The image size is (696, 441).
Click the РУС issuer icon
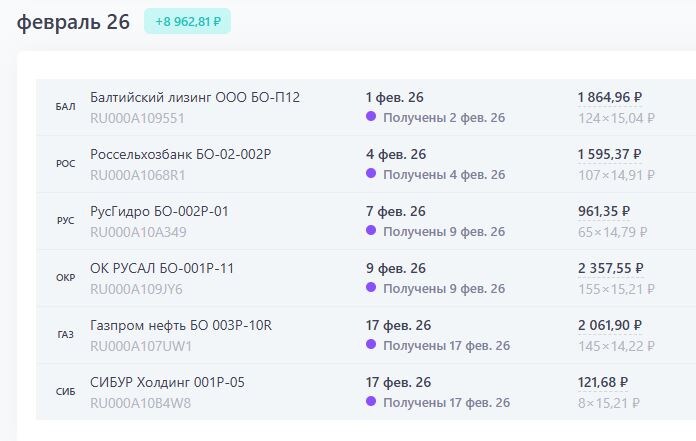(65, 220)
